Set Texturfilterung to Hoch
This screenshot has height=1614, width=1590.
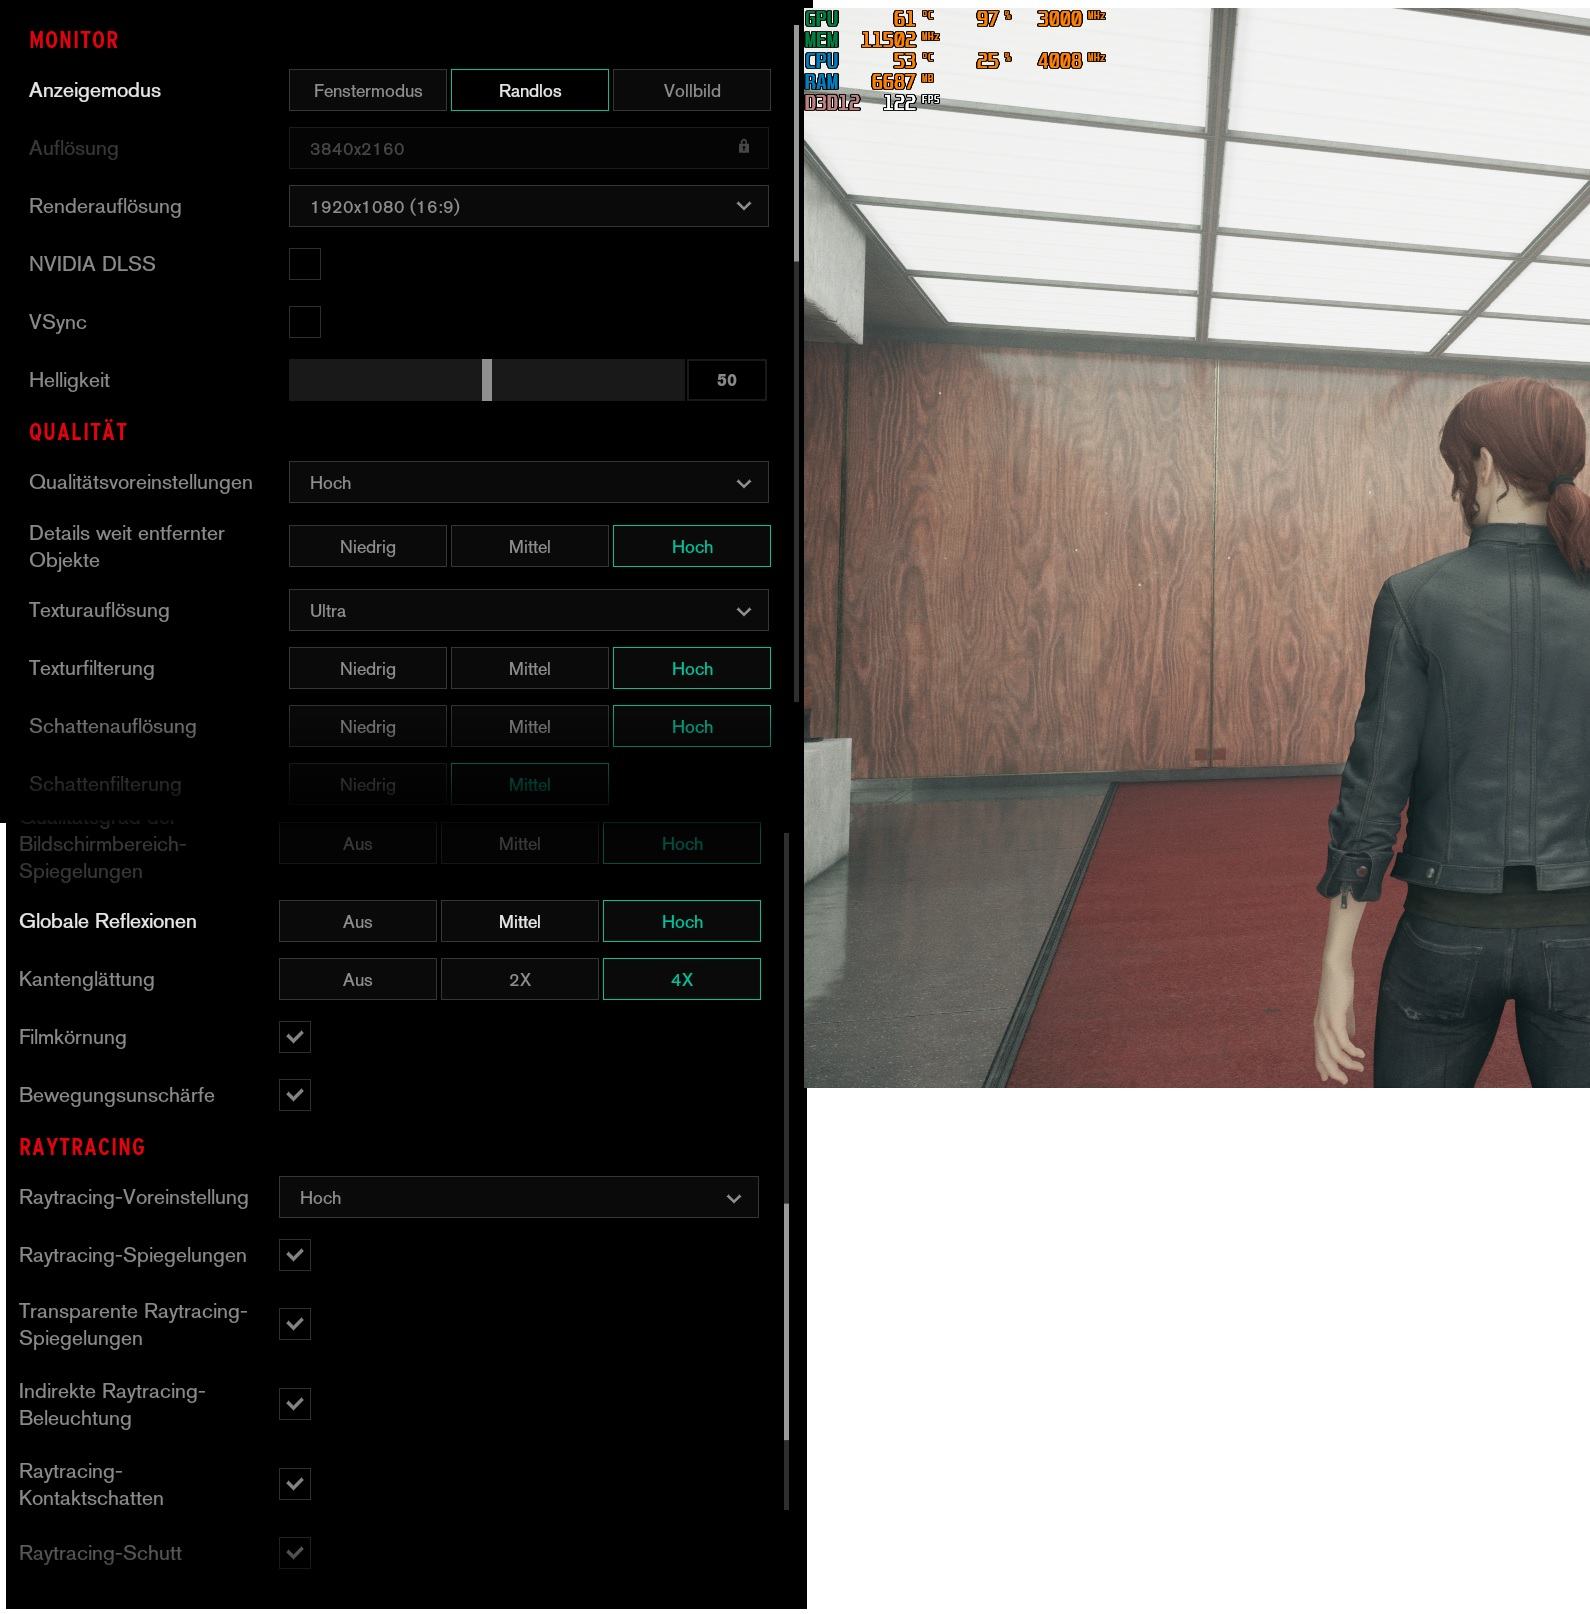pos(692,668)
